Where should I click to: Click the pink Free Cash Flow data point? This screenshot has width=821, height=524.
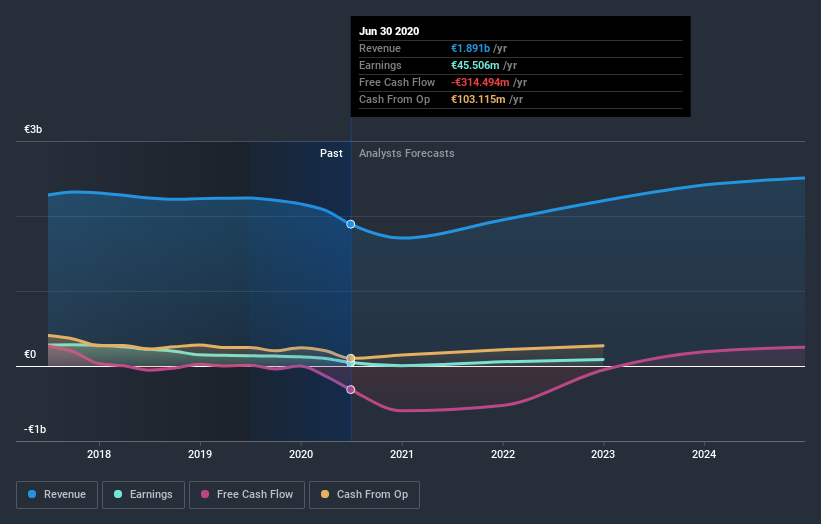pyautogui.click(x=351, y=389)
